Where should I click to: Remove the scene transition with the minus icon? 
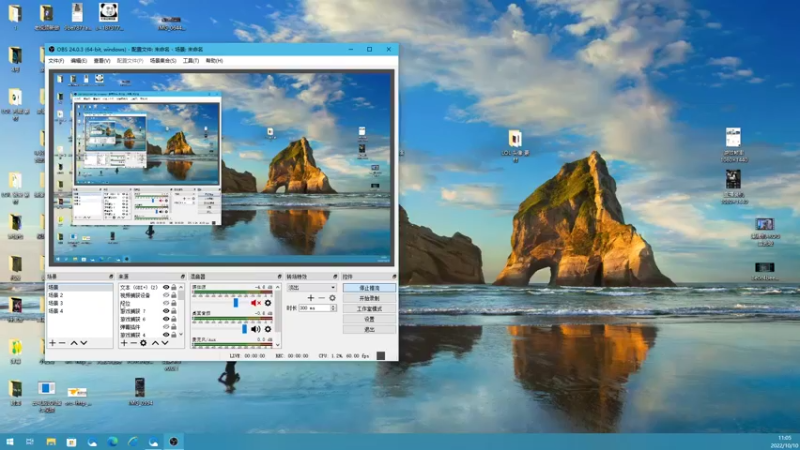coord(321,298)
